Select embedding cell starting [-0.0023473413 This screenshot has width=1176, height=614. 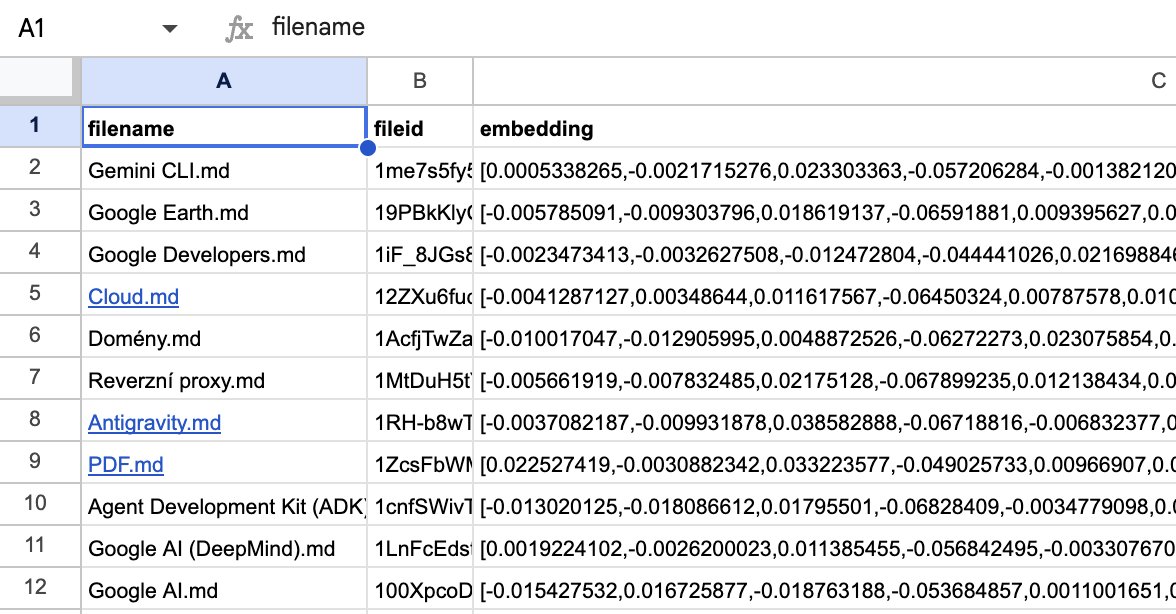click(825, 253)
